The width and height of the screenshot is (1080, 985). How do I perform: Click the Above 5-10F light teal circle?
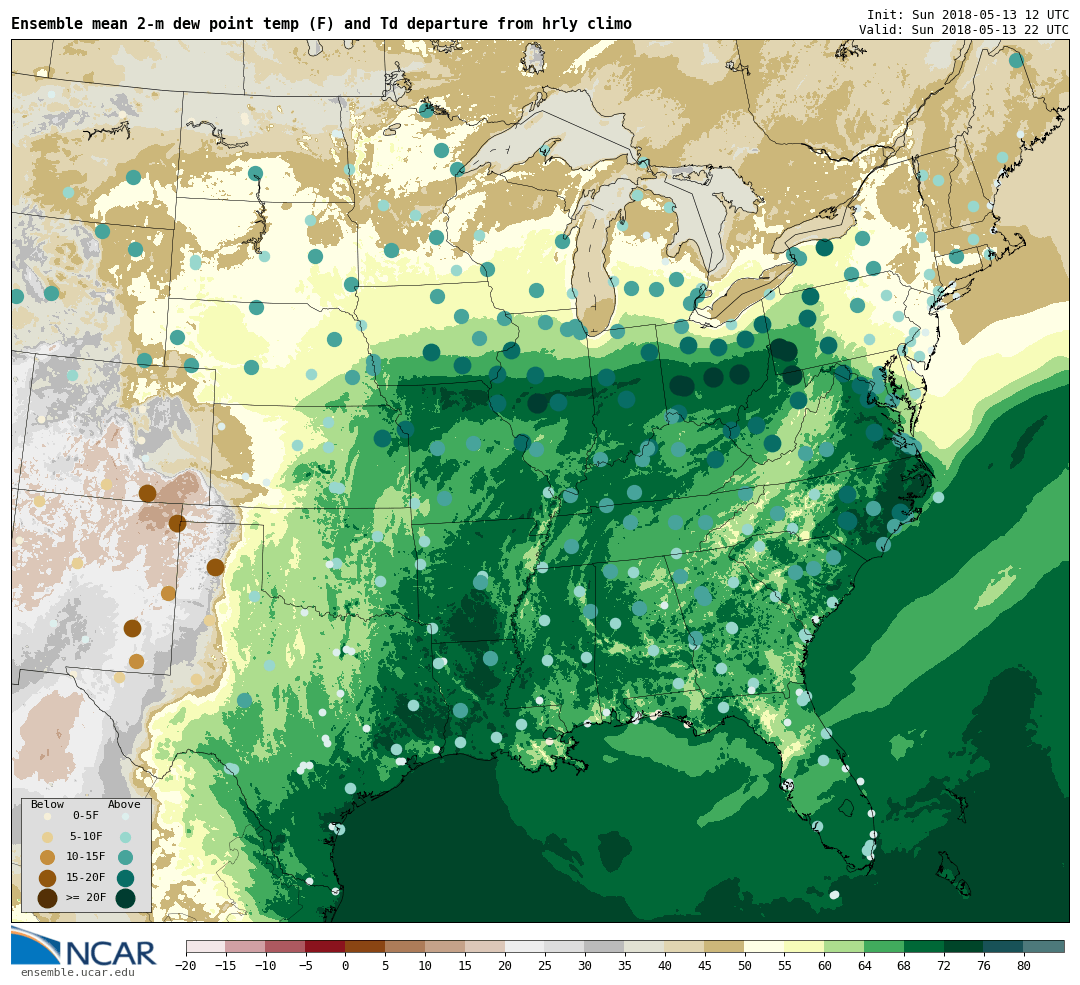tap(125, 838)
